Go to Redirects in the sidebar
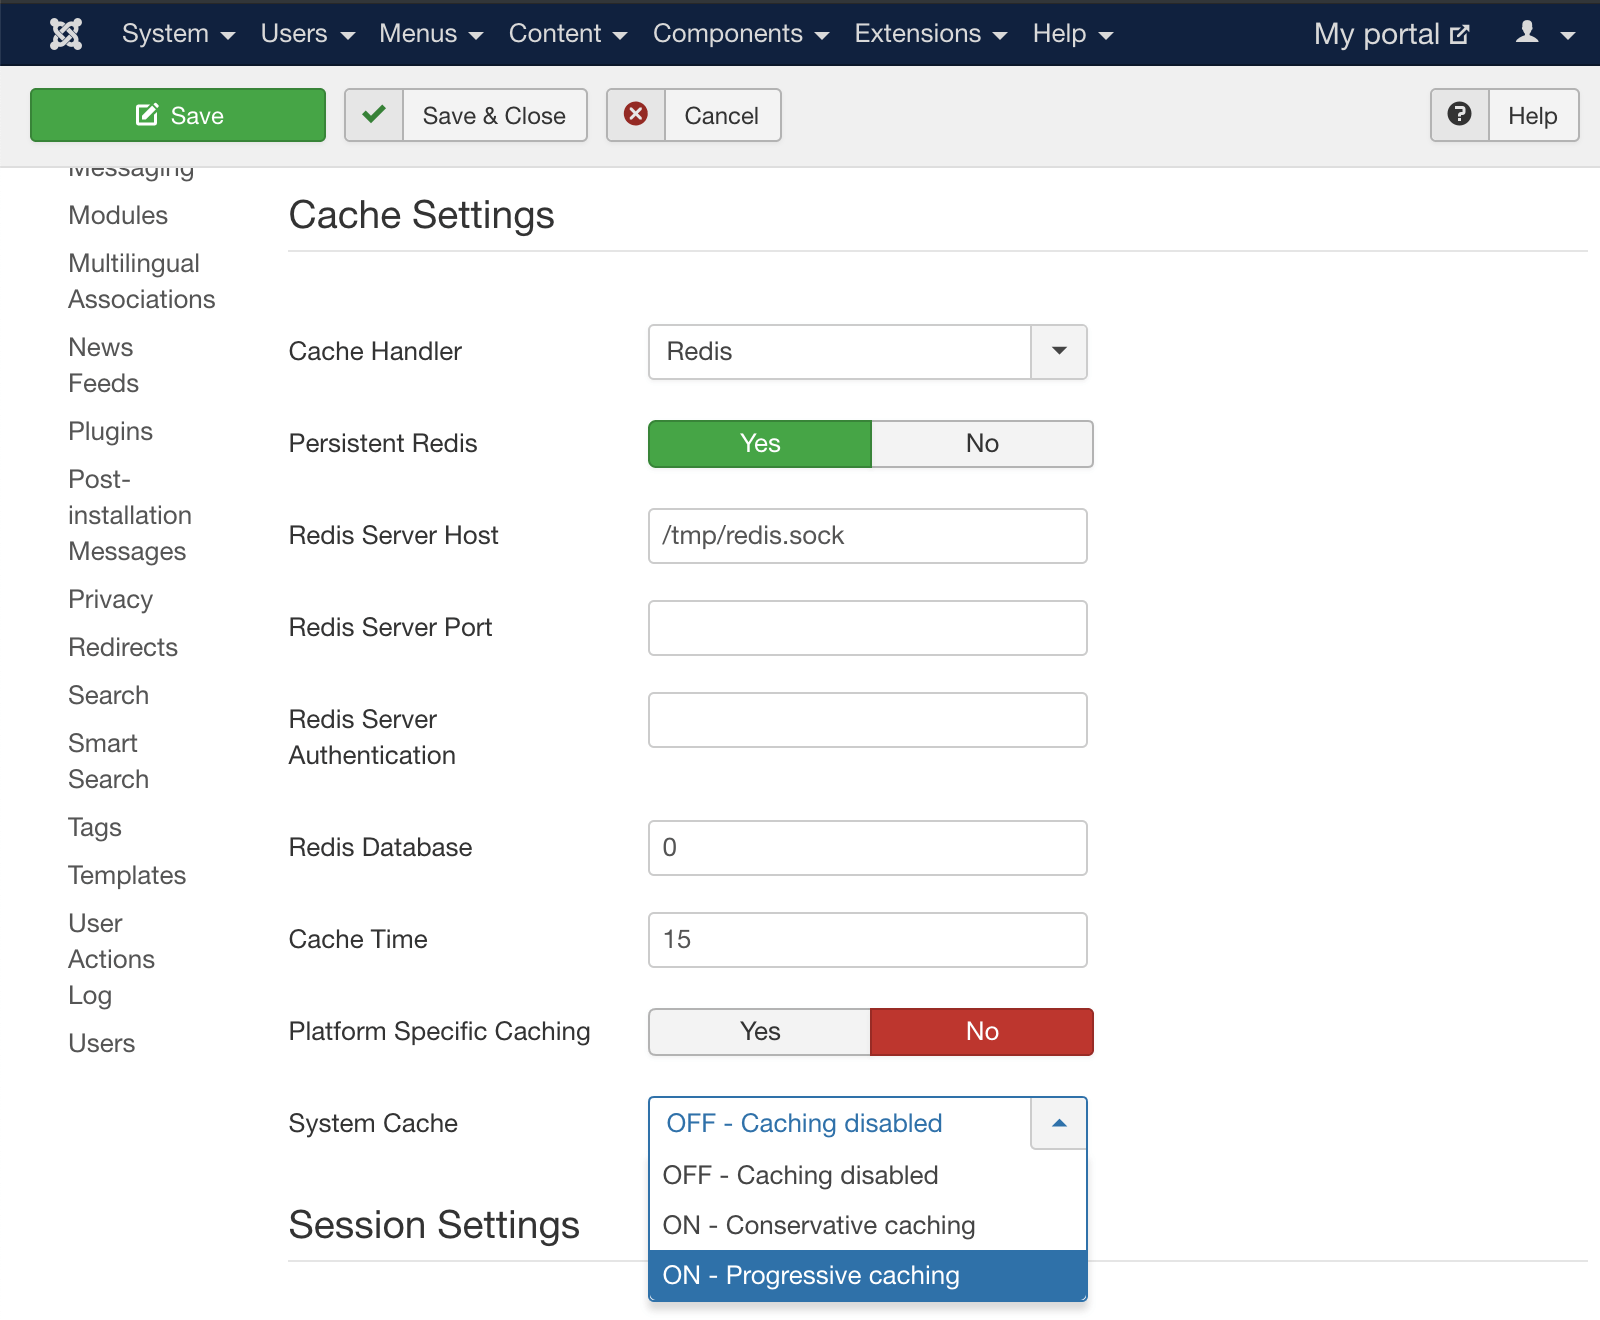The width and height of the screenshot is (1600, 1320). tap(123, 648)
